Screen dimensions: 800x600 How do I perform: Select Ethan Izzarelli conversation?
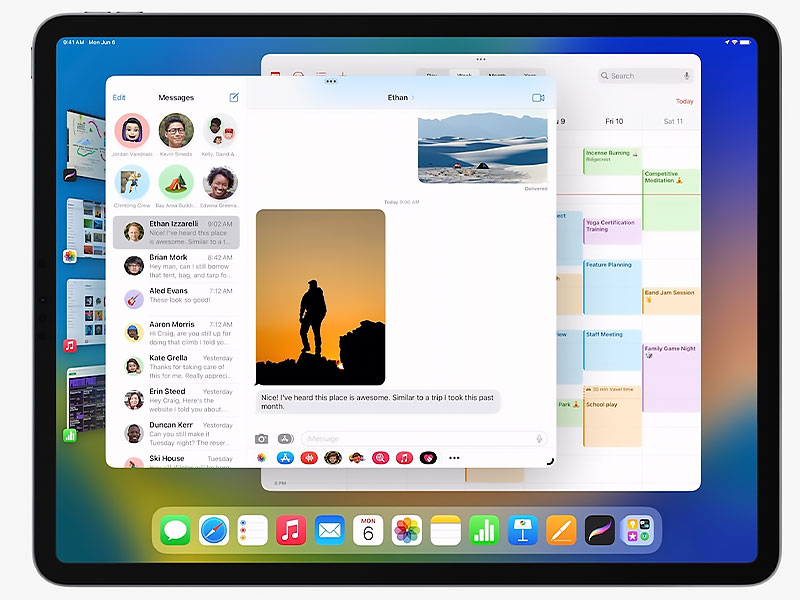[x=176, y=232]
